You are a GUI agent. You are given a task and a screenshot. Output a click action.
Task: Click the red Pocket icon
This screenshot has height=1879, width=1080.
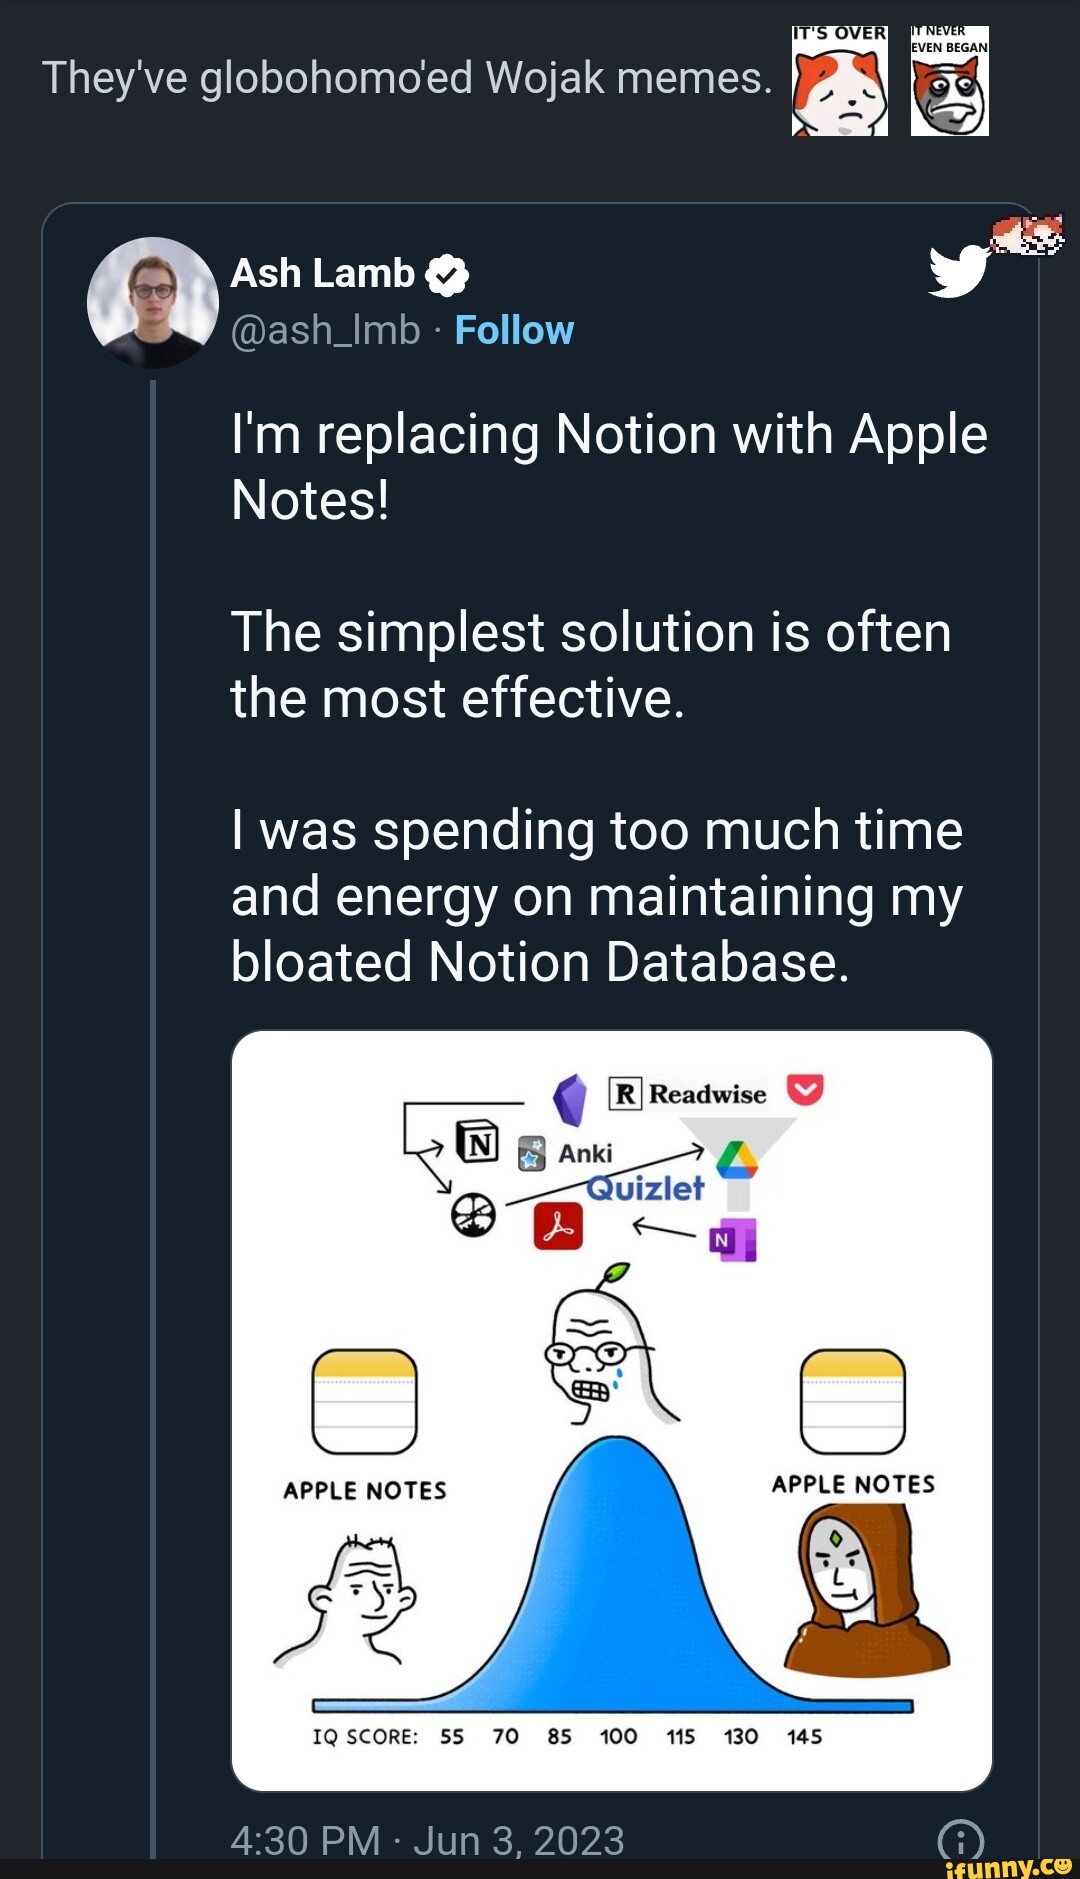[805, 1089]
